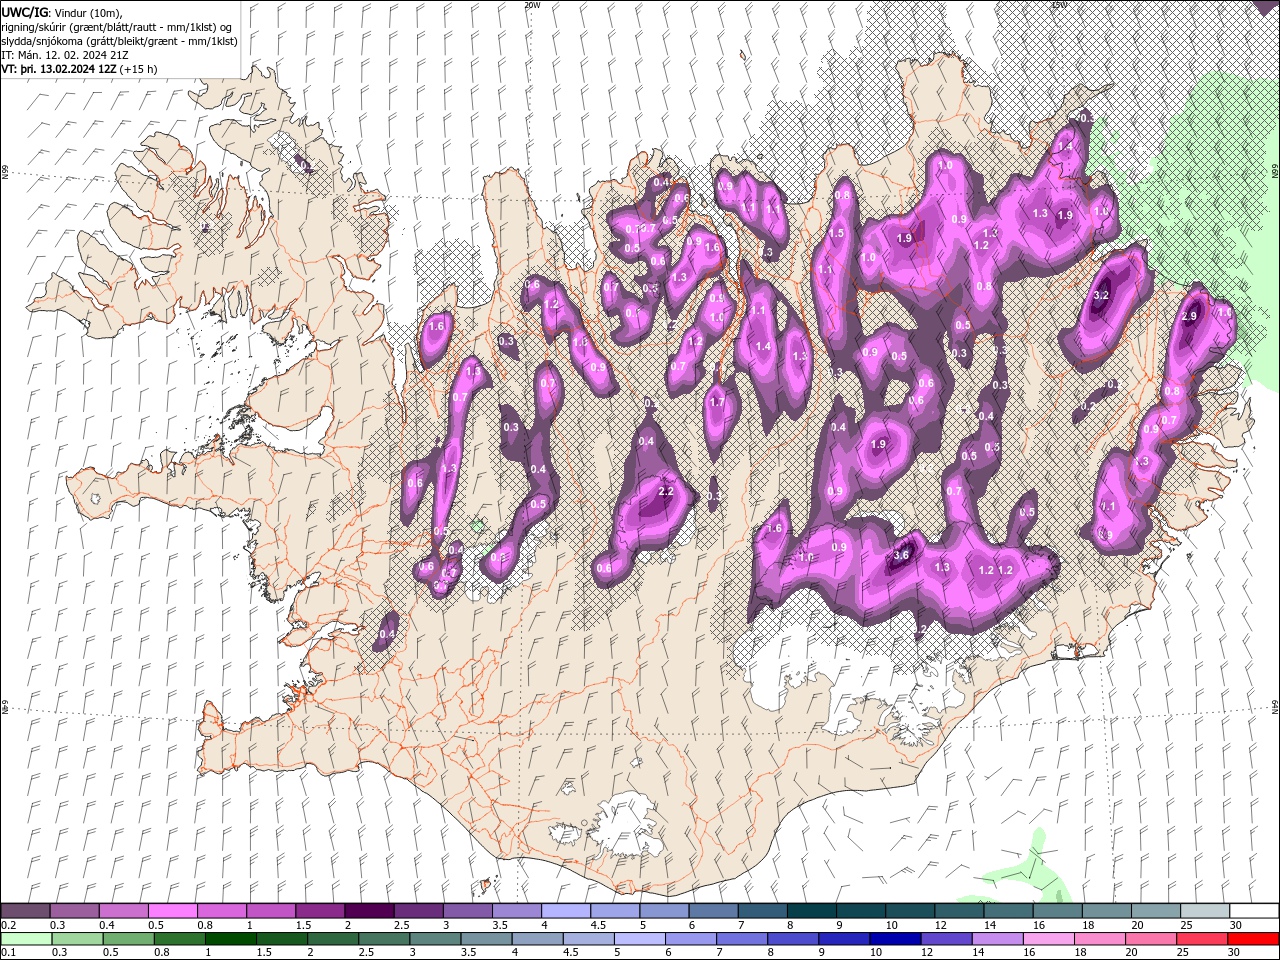The width and height of the screenshot is (1280, 960).
Task: Select lower scale dark green swatch between 1 and 1.5
Action: coord(230,939)
